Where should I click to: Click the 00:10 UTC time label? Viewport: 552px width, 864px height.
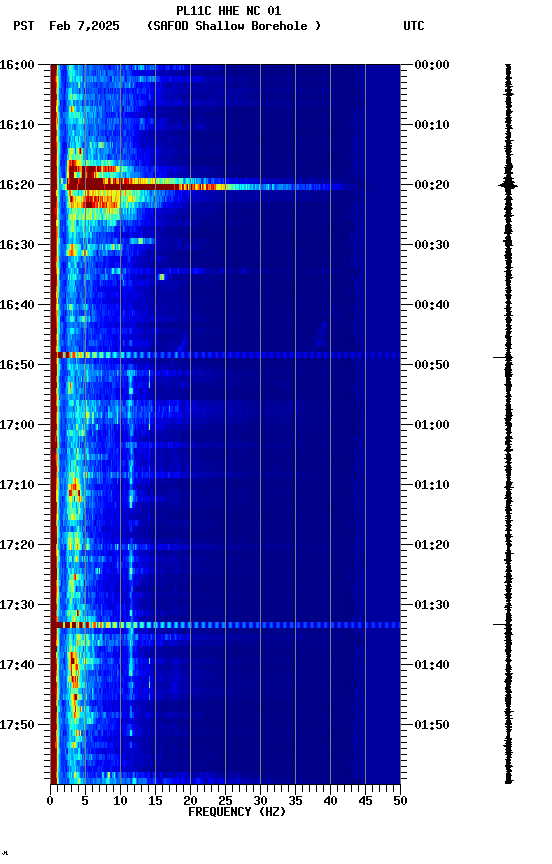point(432,125)
